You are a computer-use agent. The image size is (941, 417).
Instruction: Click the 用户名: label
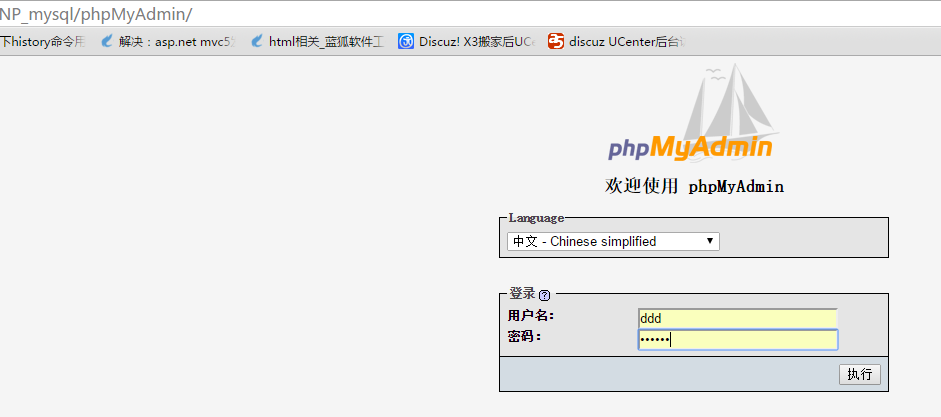531,316
